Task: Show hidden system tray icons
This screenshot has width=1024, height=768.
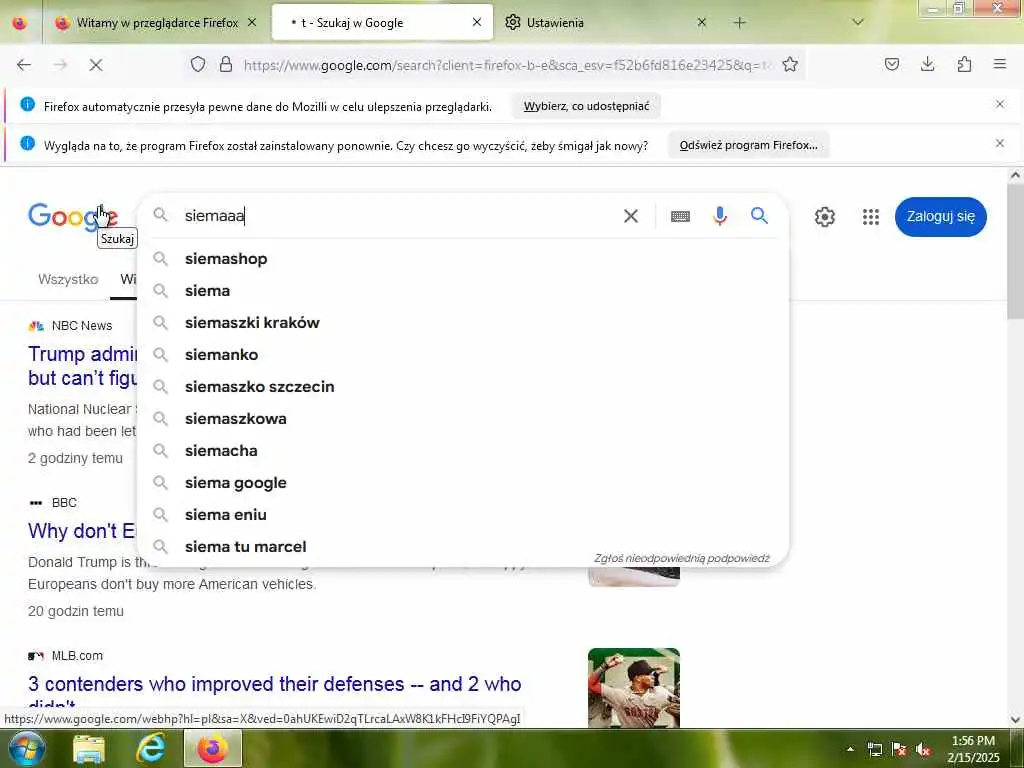Action: 850,750
